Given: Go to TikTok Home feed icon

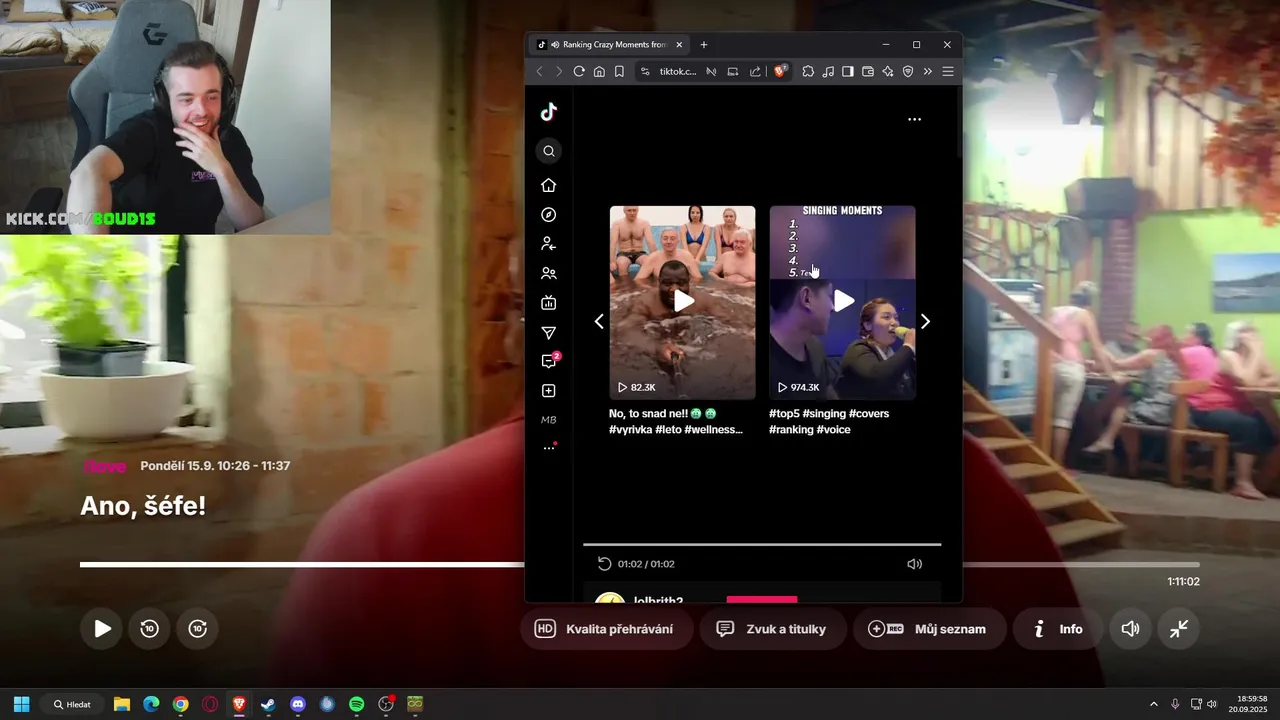Looking at the screenshot, I should (548, 185).
